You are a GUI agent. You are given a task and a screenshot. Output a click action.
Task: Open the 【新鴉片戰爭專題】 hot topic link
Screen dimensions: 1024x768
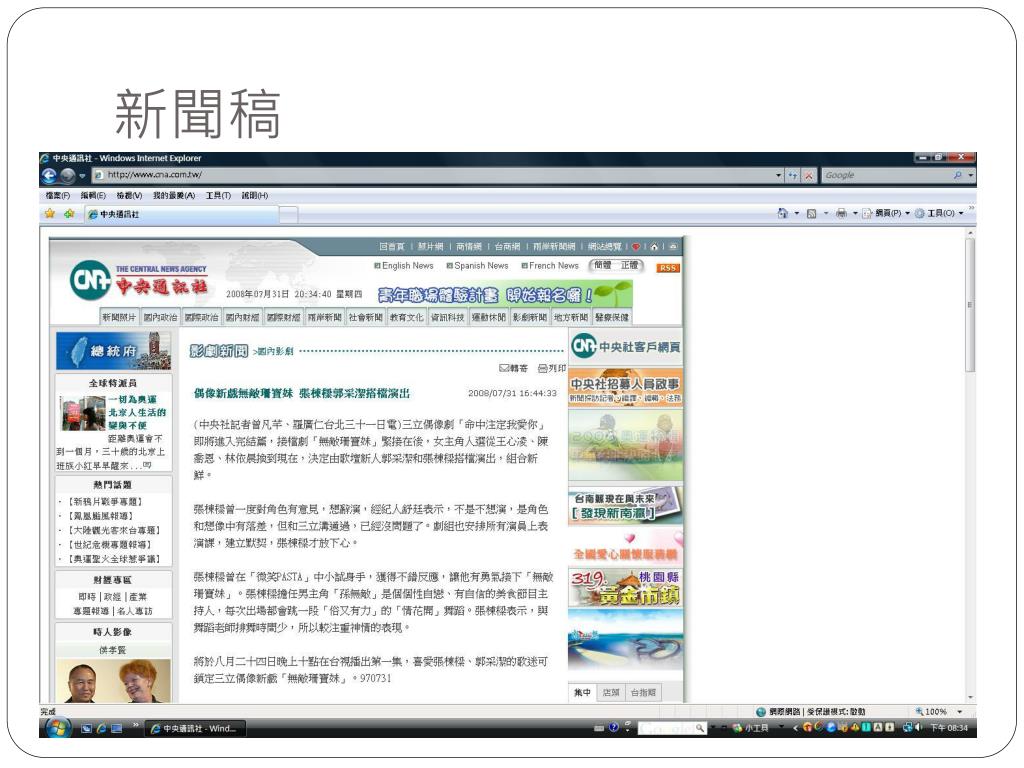pos(105,502)
